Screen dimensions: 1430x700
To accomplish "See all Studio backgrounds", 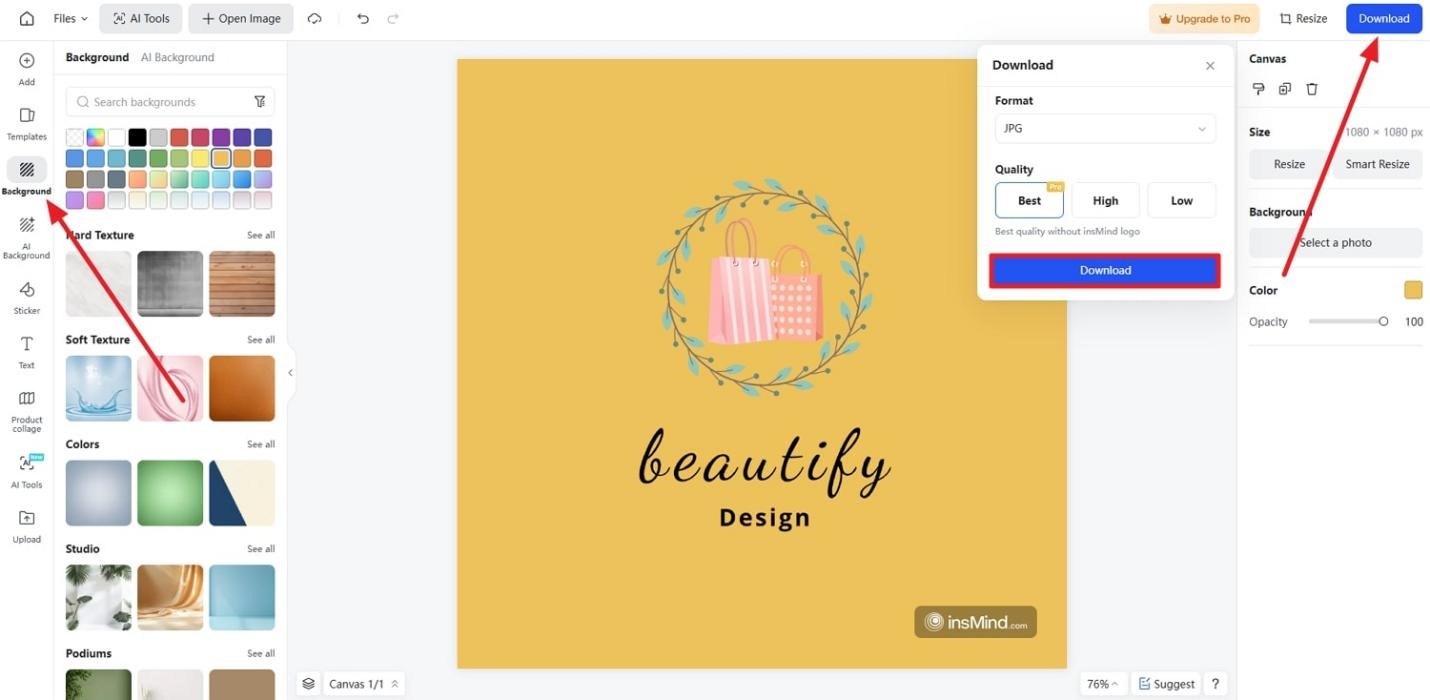I will click(x=261, y=549).
